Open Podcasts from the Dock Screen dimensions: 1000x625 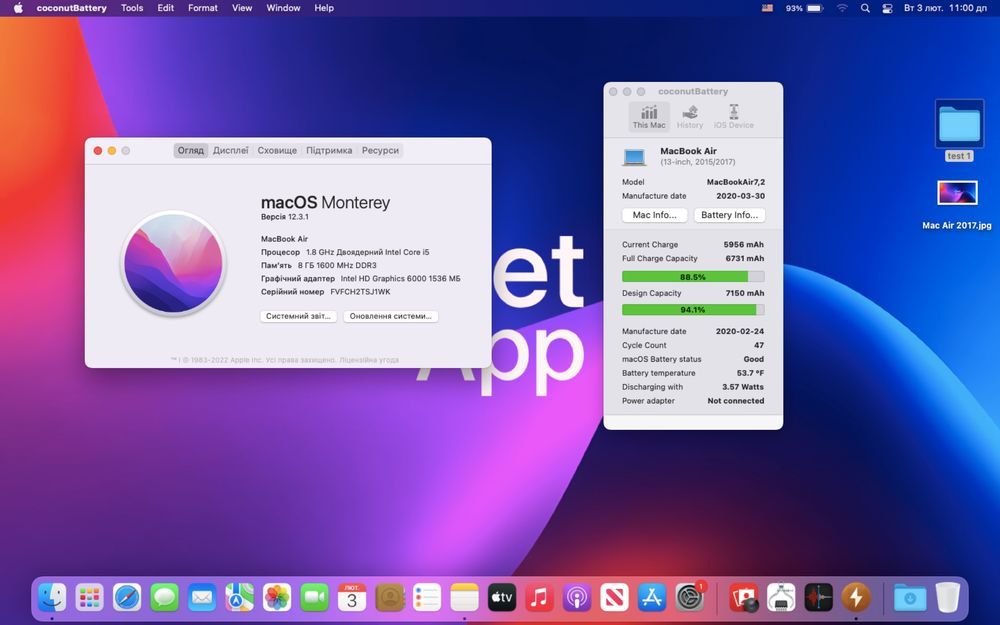click(577, 598)
